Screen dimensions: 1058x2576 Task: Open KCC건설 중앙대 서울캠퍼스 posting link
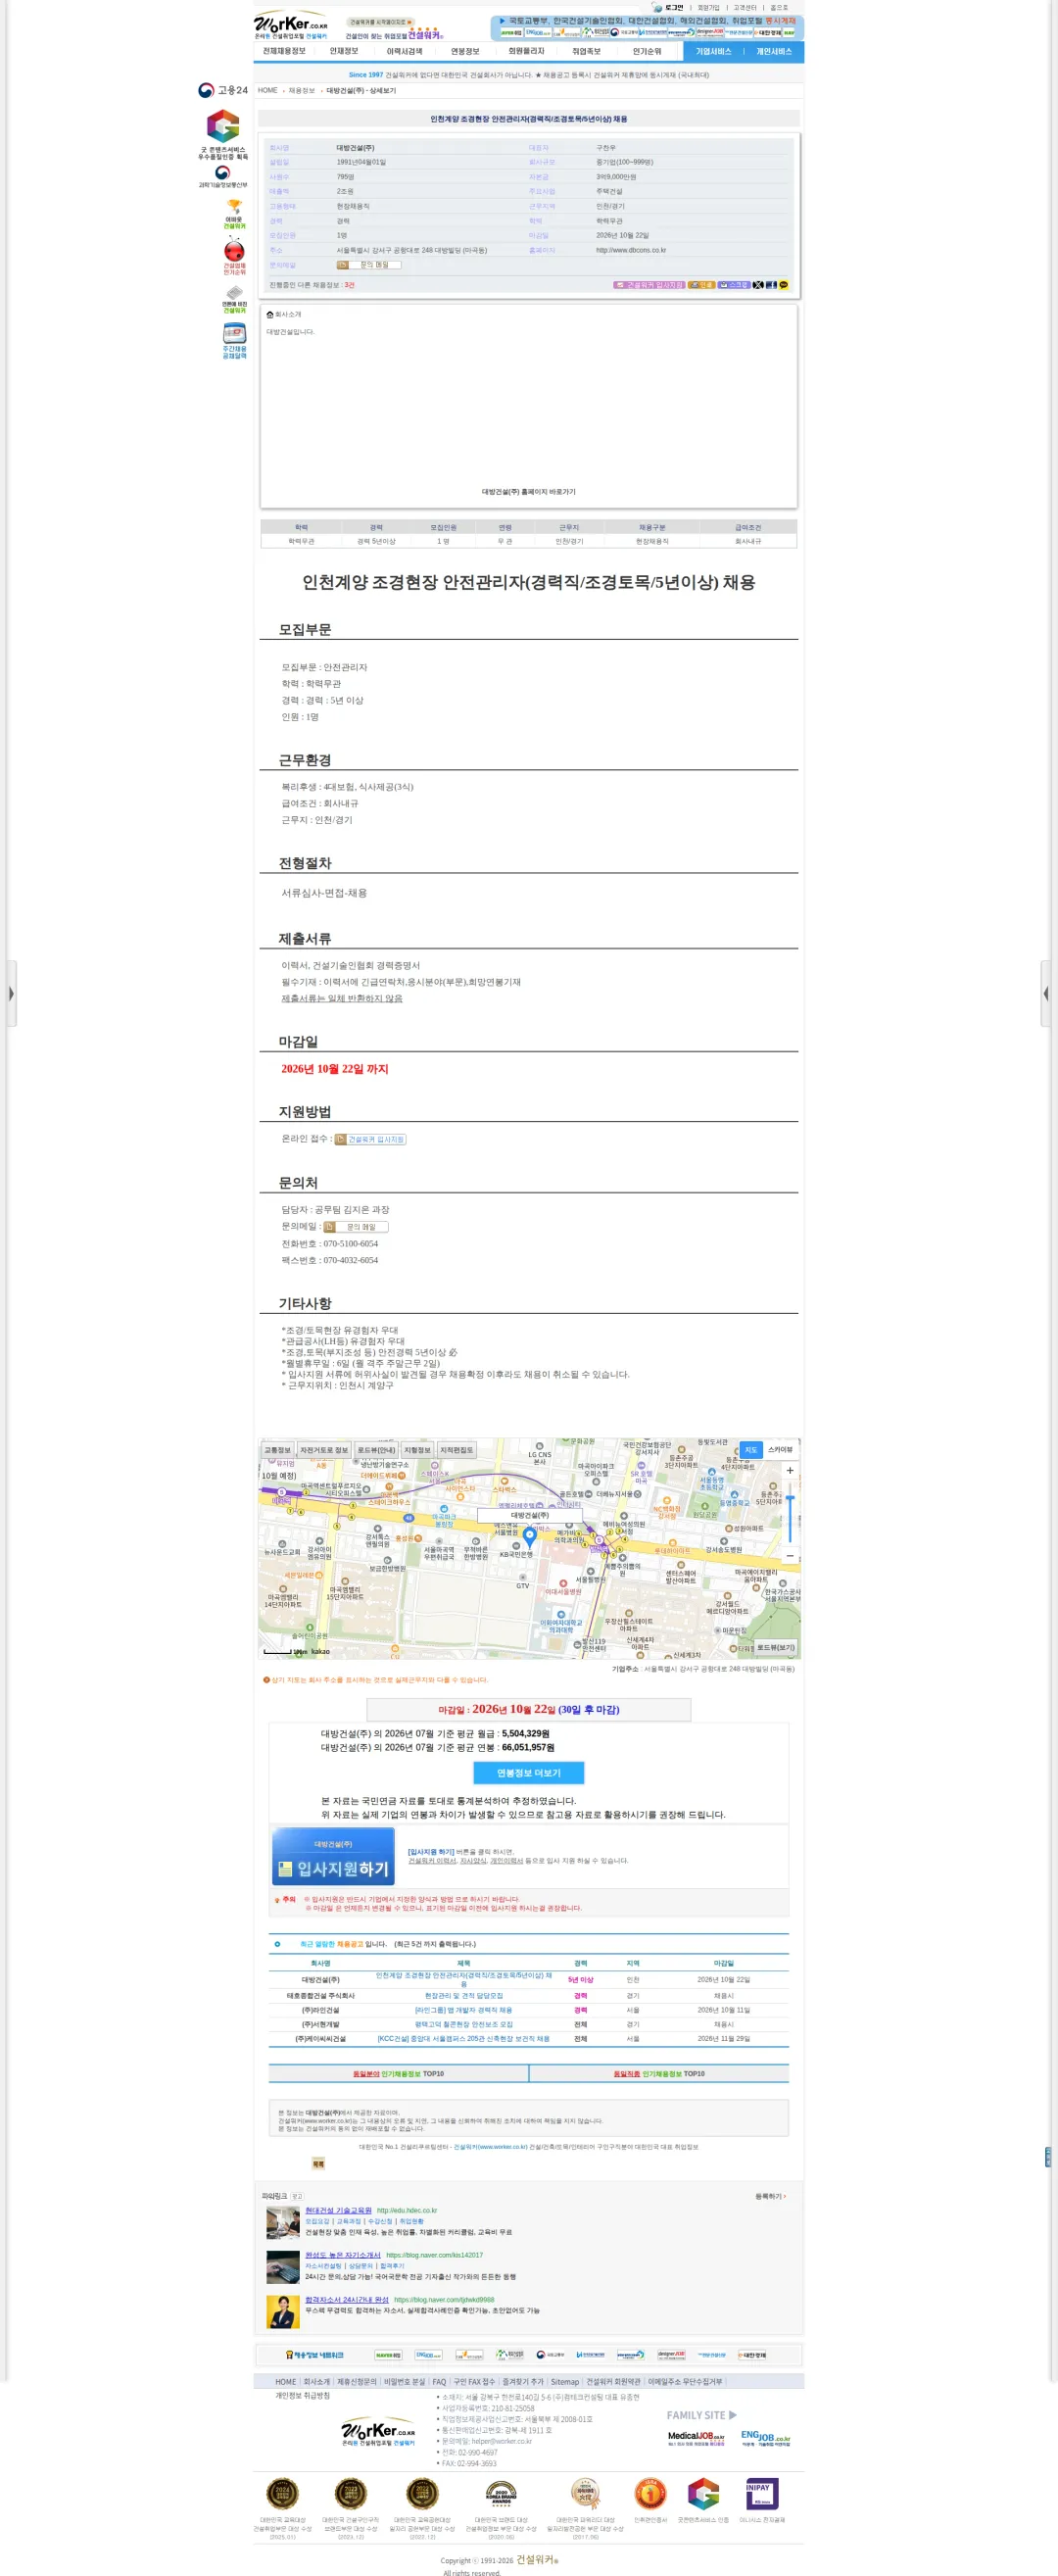(x=464, y=2038)
